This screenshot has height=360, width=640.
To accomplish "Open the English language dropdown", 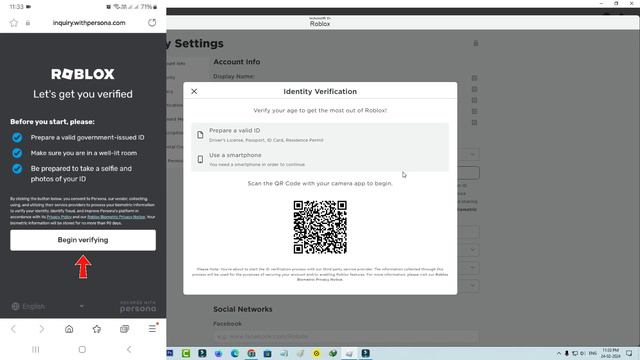I will click(x=48, y=306).
